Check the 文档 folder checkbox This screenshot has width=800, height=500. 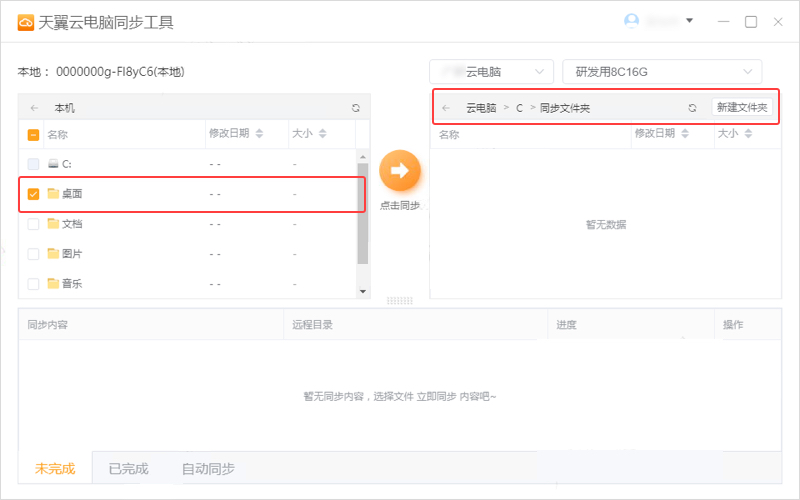point(33,224)
